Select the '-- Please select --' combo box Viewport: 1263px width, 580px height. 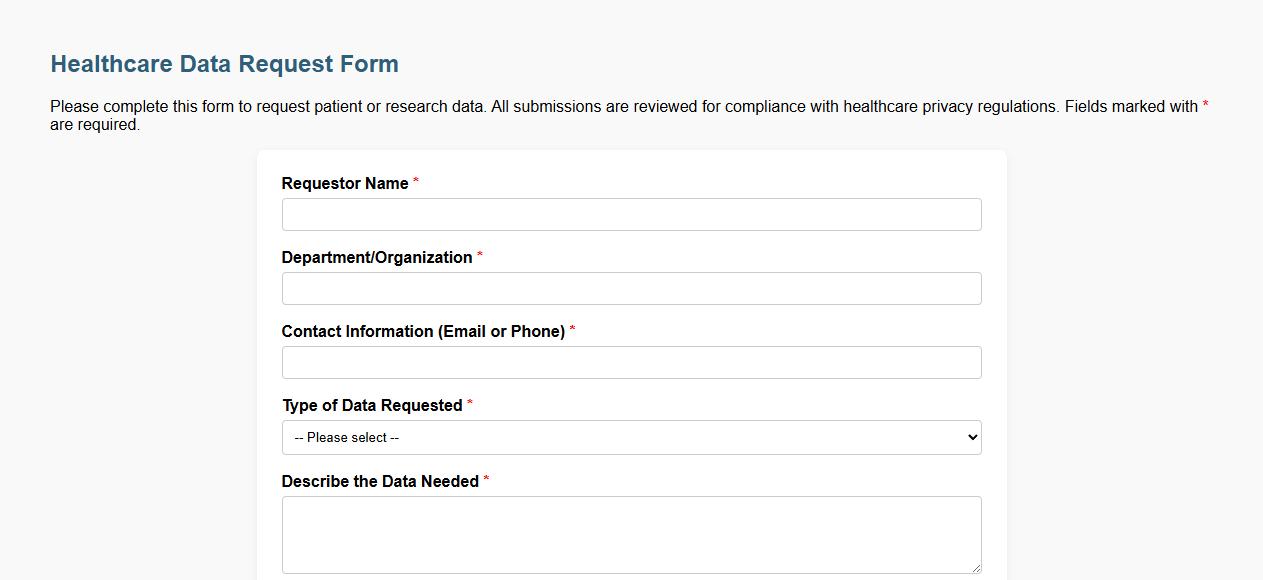coord(631,437)
